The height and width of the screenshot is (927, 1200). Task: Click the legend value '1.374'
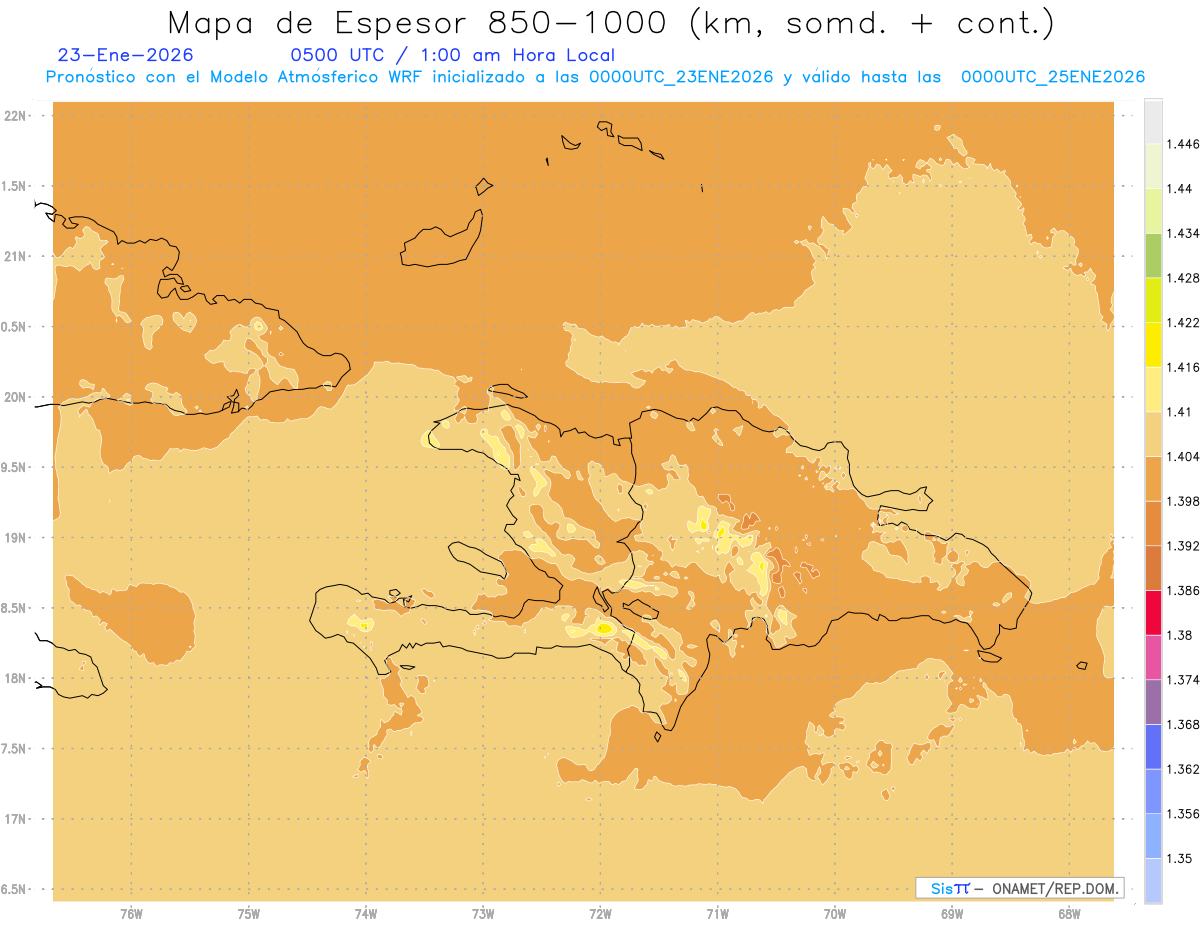[x=1183, y=680]
